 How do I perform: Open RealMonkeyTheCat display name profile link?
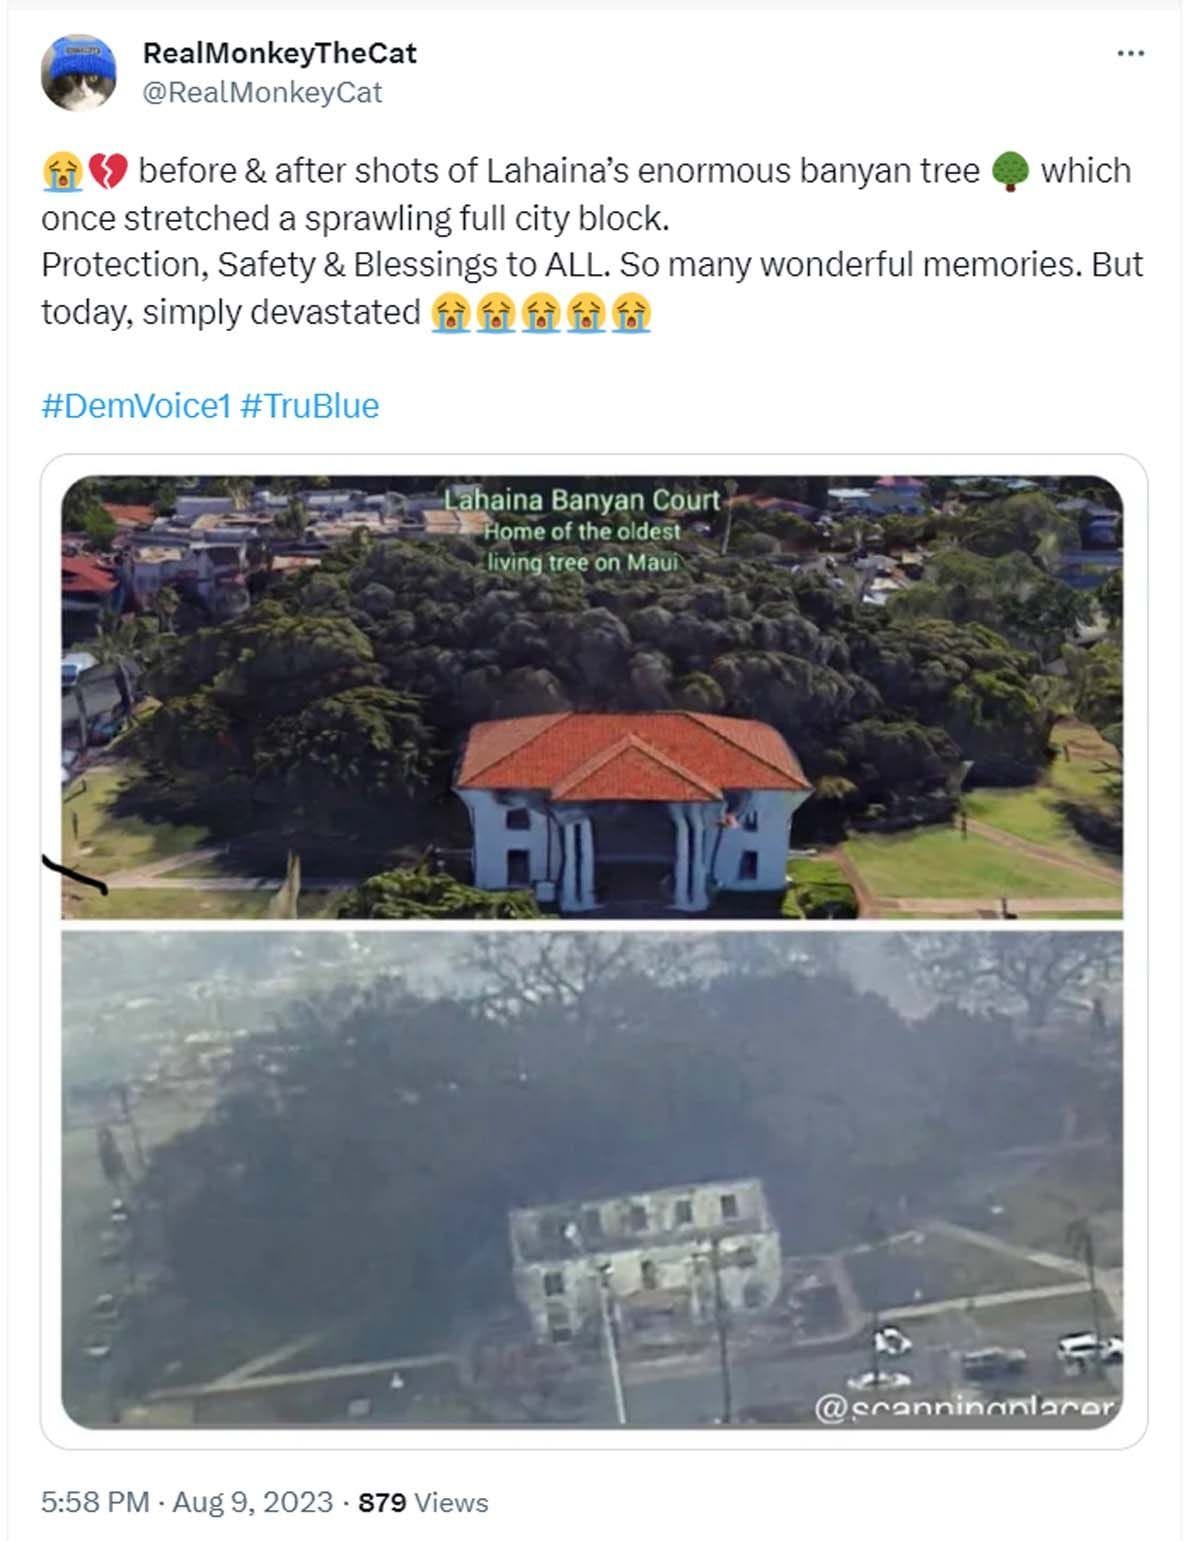pyautogui.click(x=279, y=53)
